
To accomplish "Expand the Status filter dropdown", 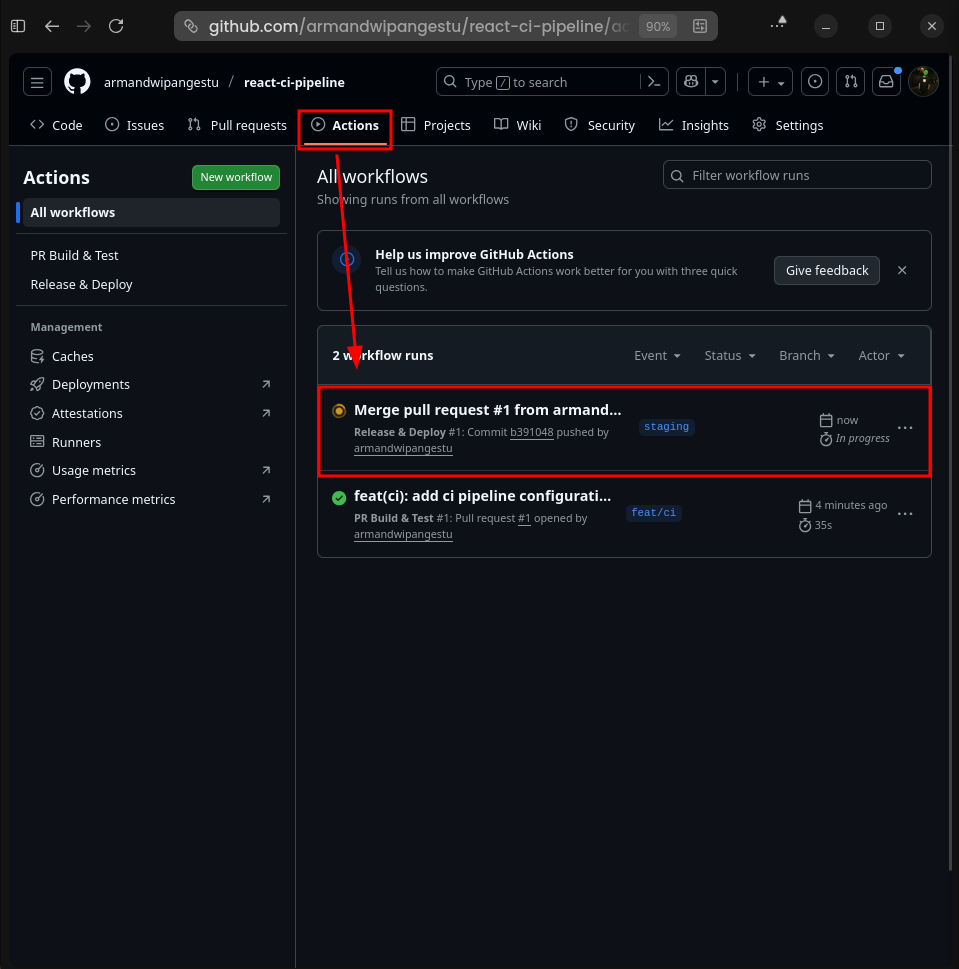I will (x=730, y=356).
